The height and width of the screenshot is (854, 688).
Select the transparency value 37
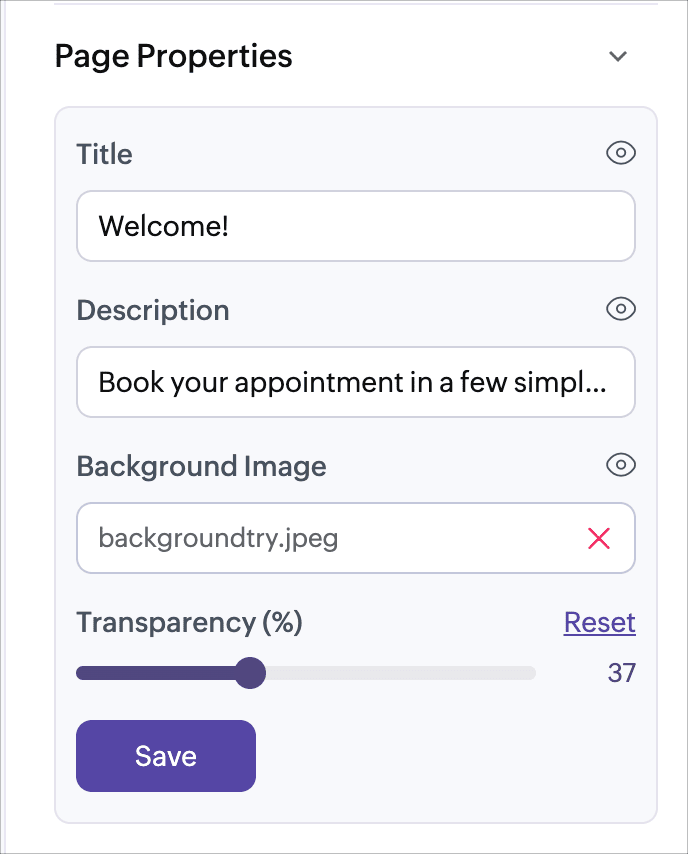pos(622,673)
